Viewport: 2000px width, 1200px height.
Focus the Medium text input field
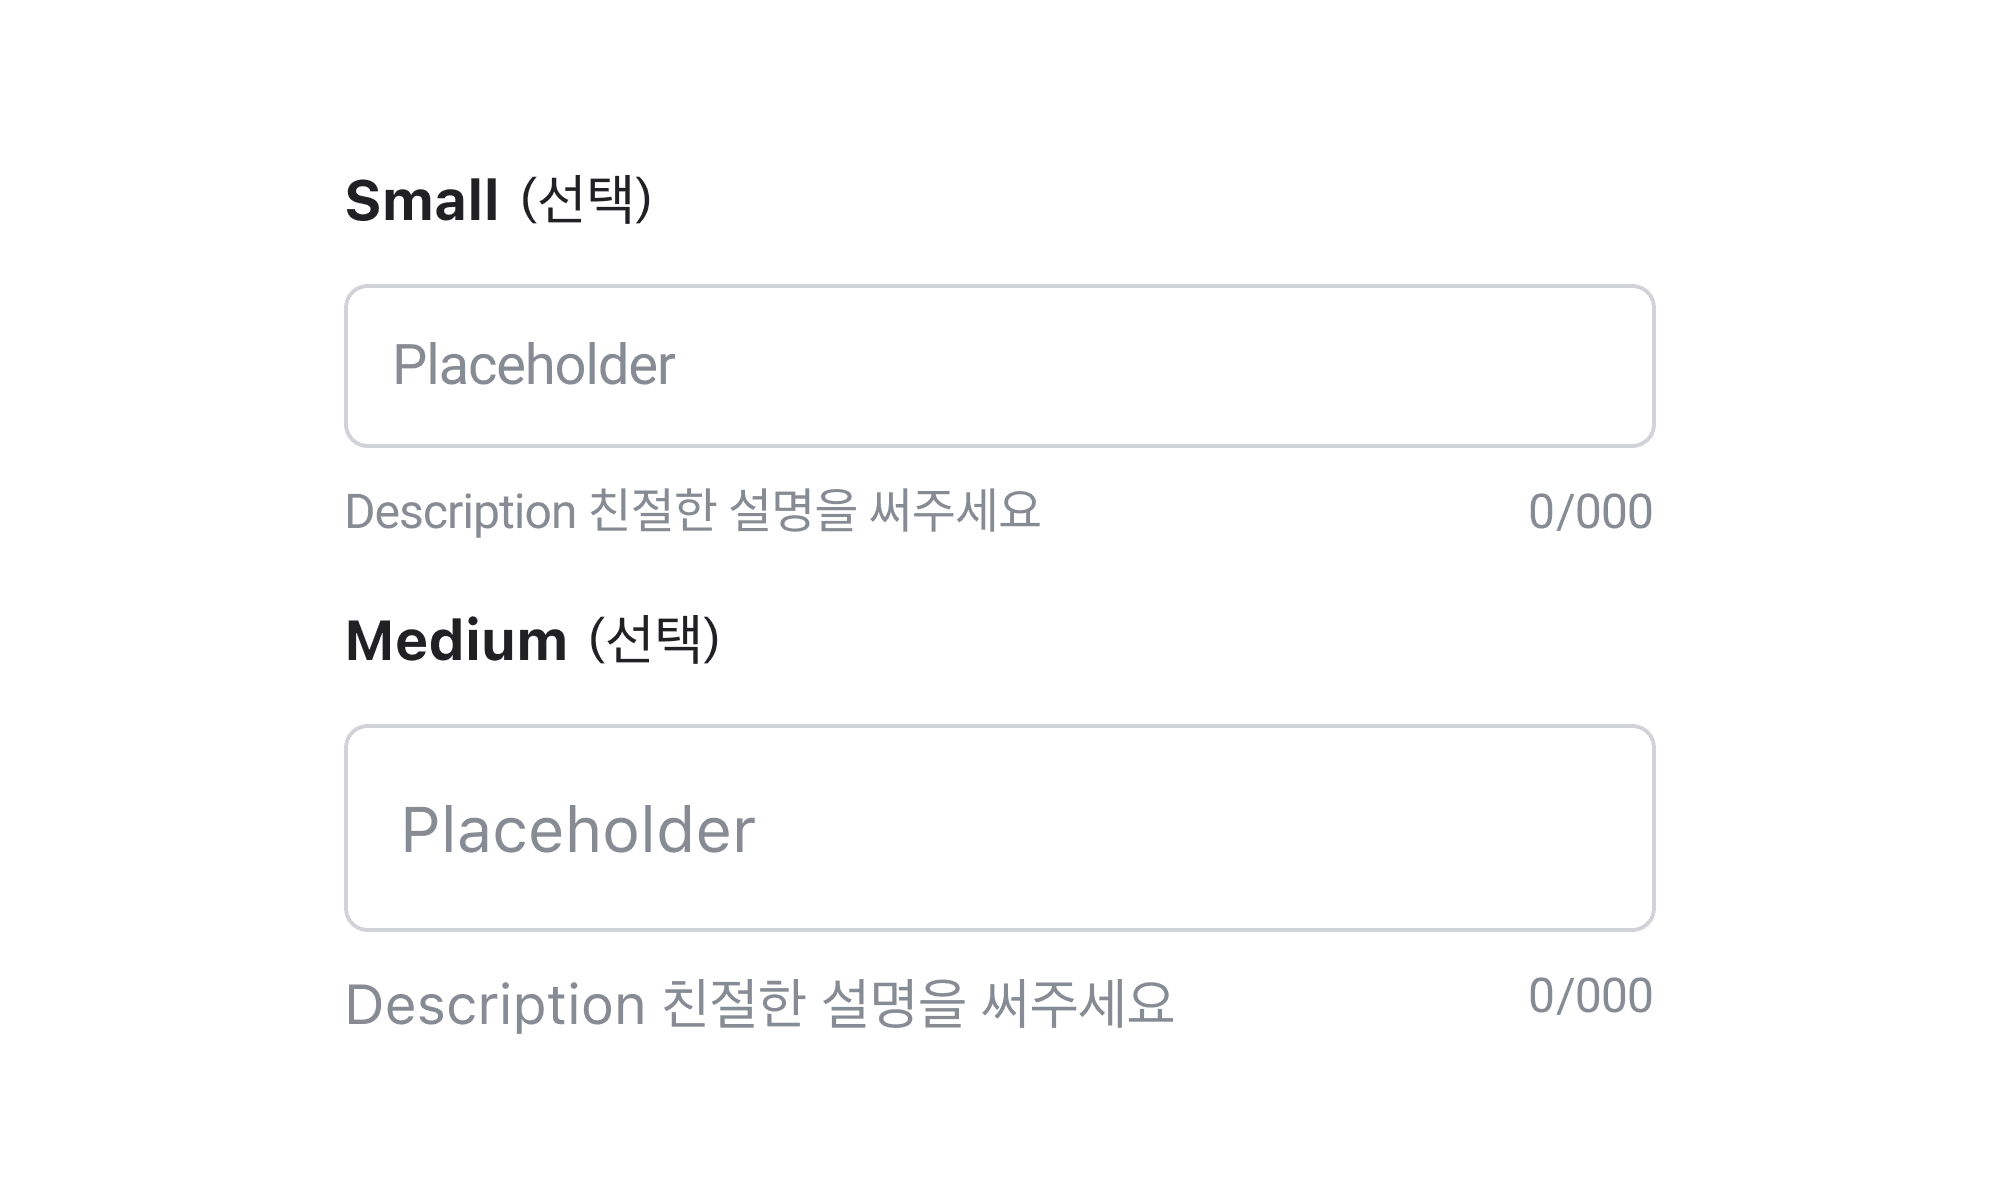tap(1000, 828)
